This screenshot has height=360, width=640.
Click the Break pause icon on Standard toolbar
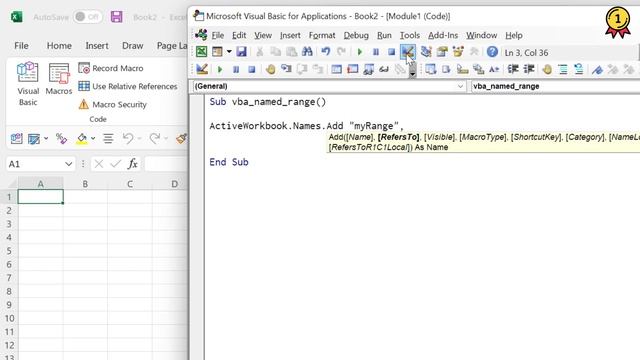click(x=376, y=52)
